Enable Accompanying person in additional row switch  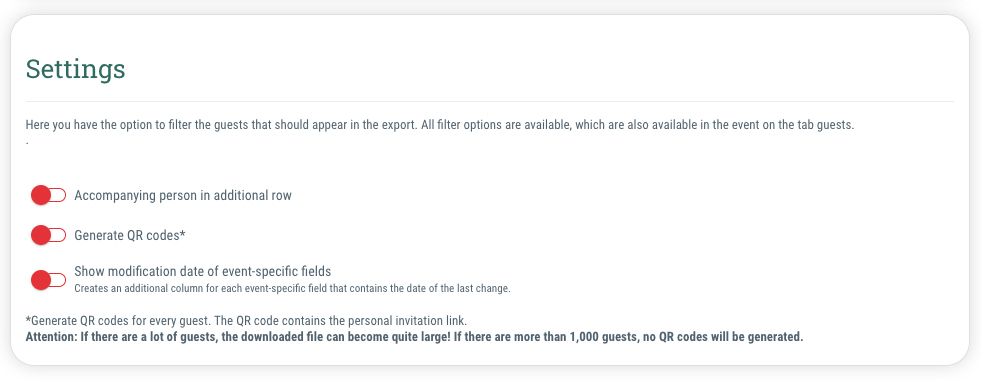[x=48, y=195]
